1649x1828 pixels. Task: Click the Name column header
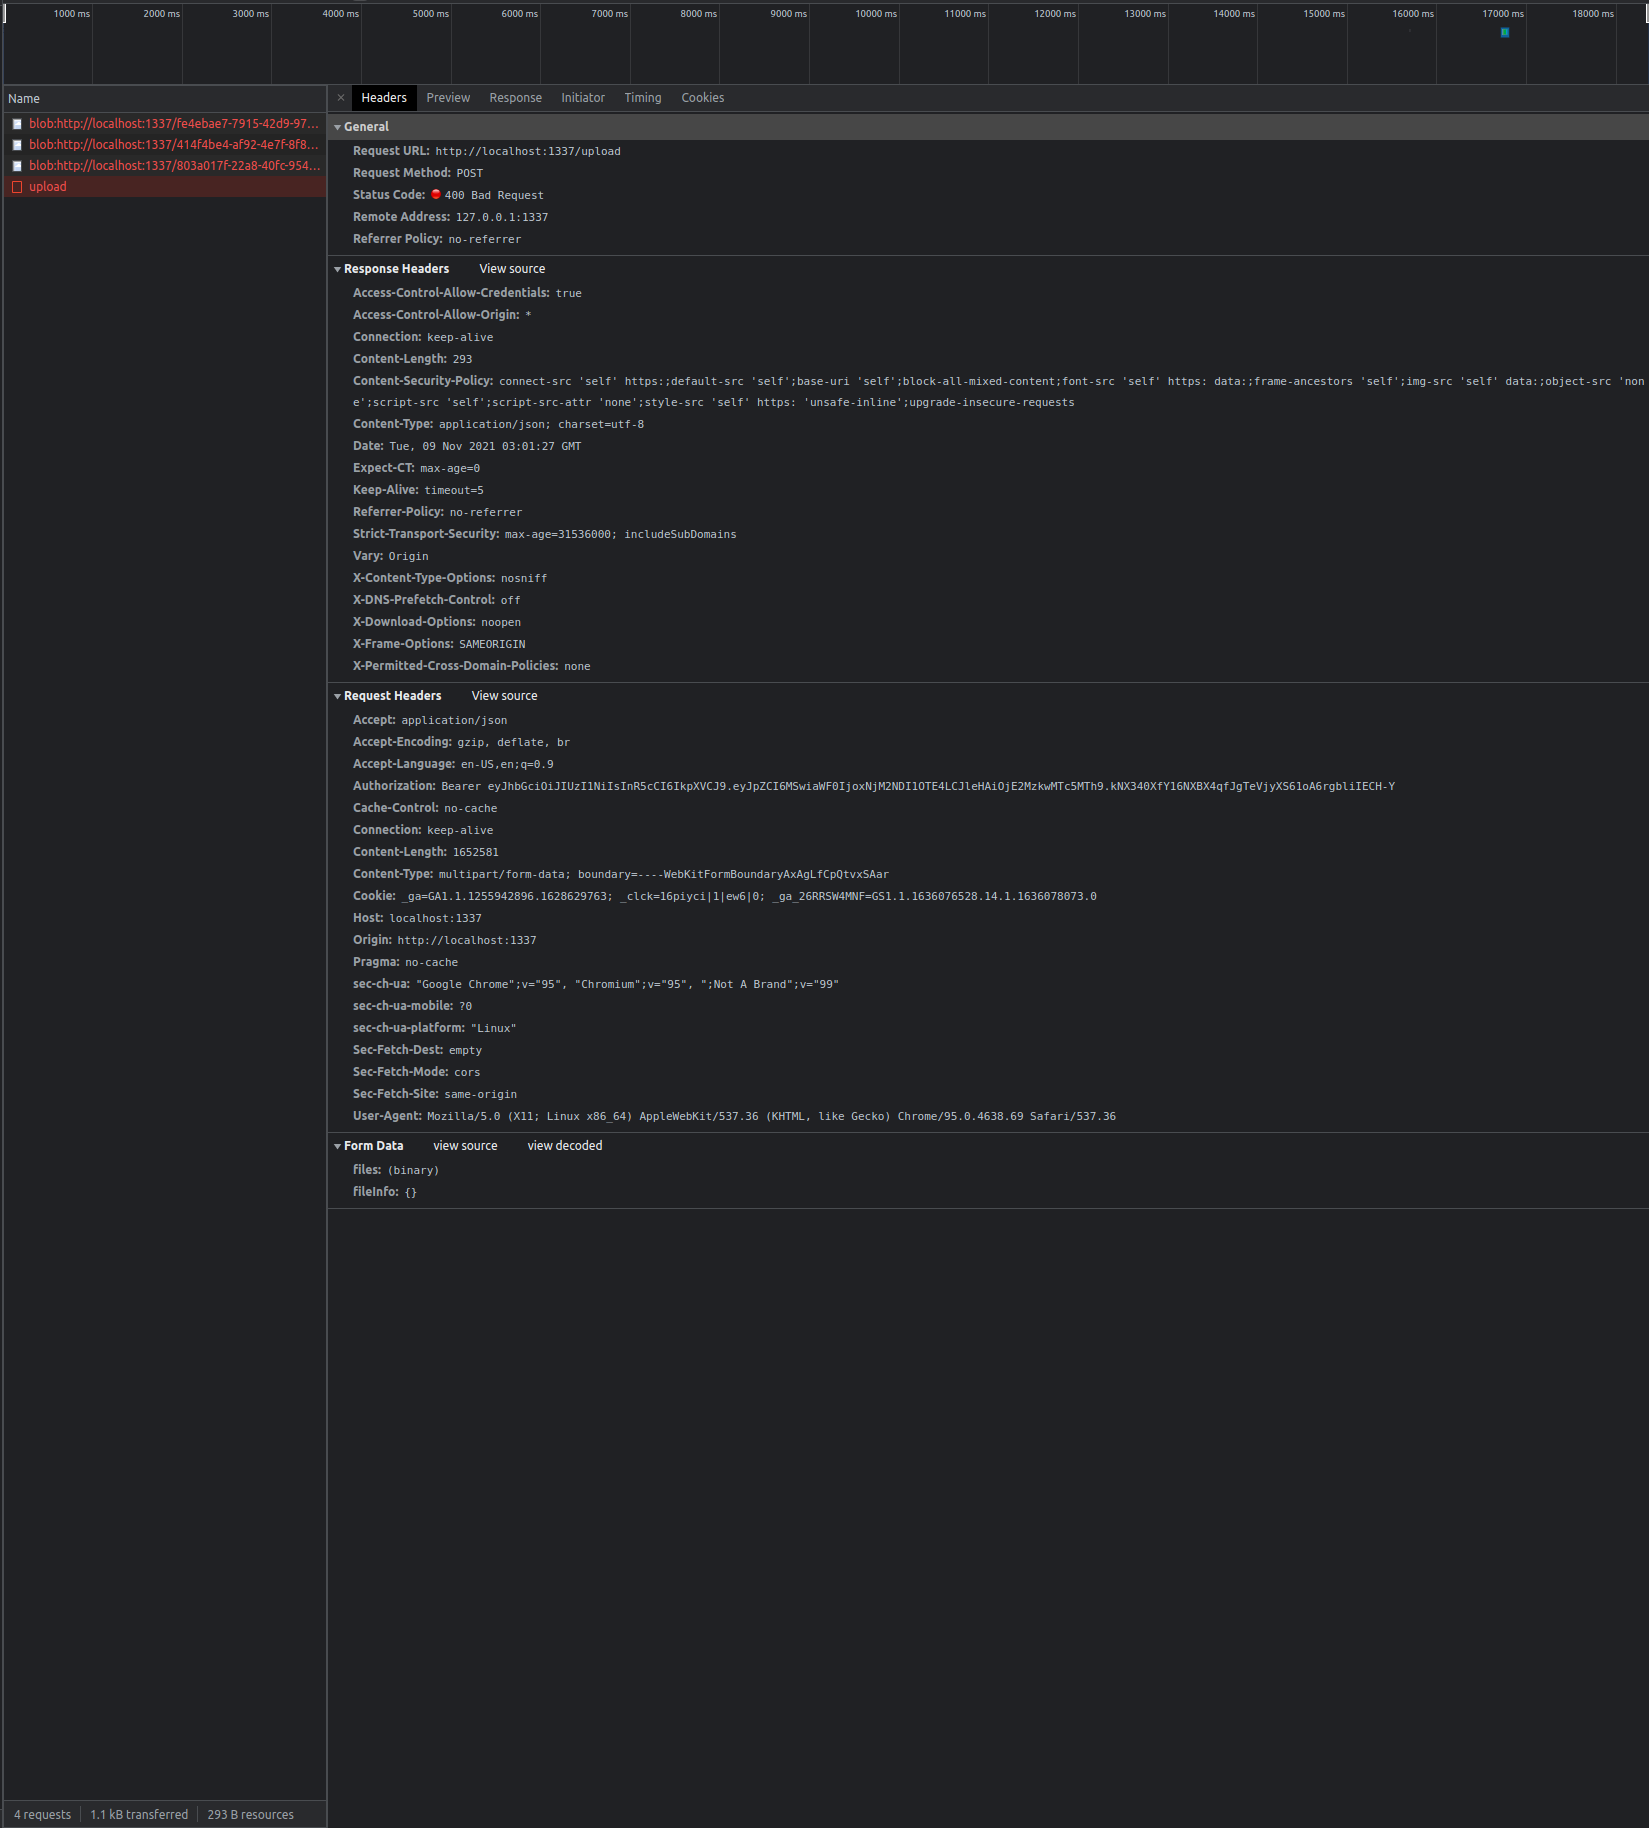tap(165, 99)
